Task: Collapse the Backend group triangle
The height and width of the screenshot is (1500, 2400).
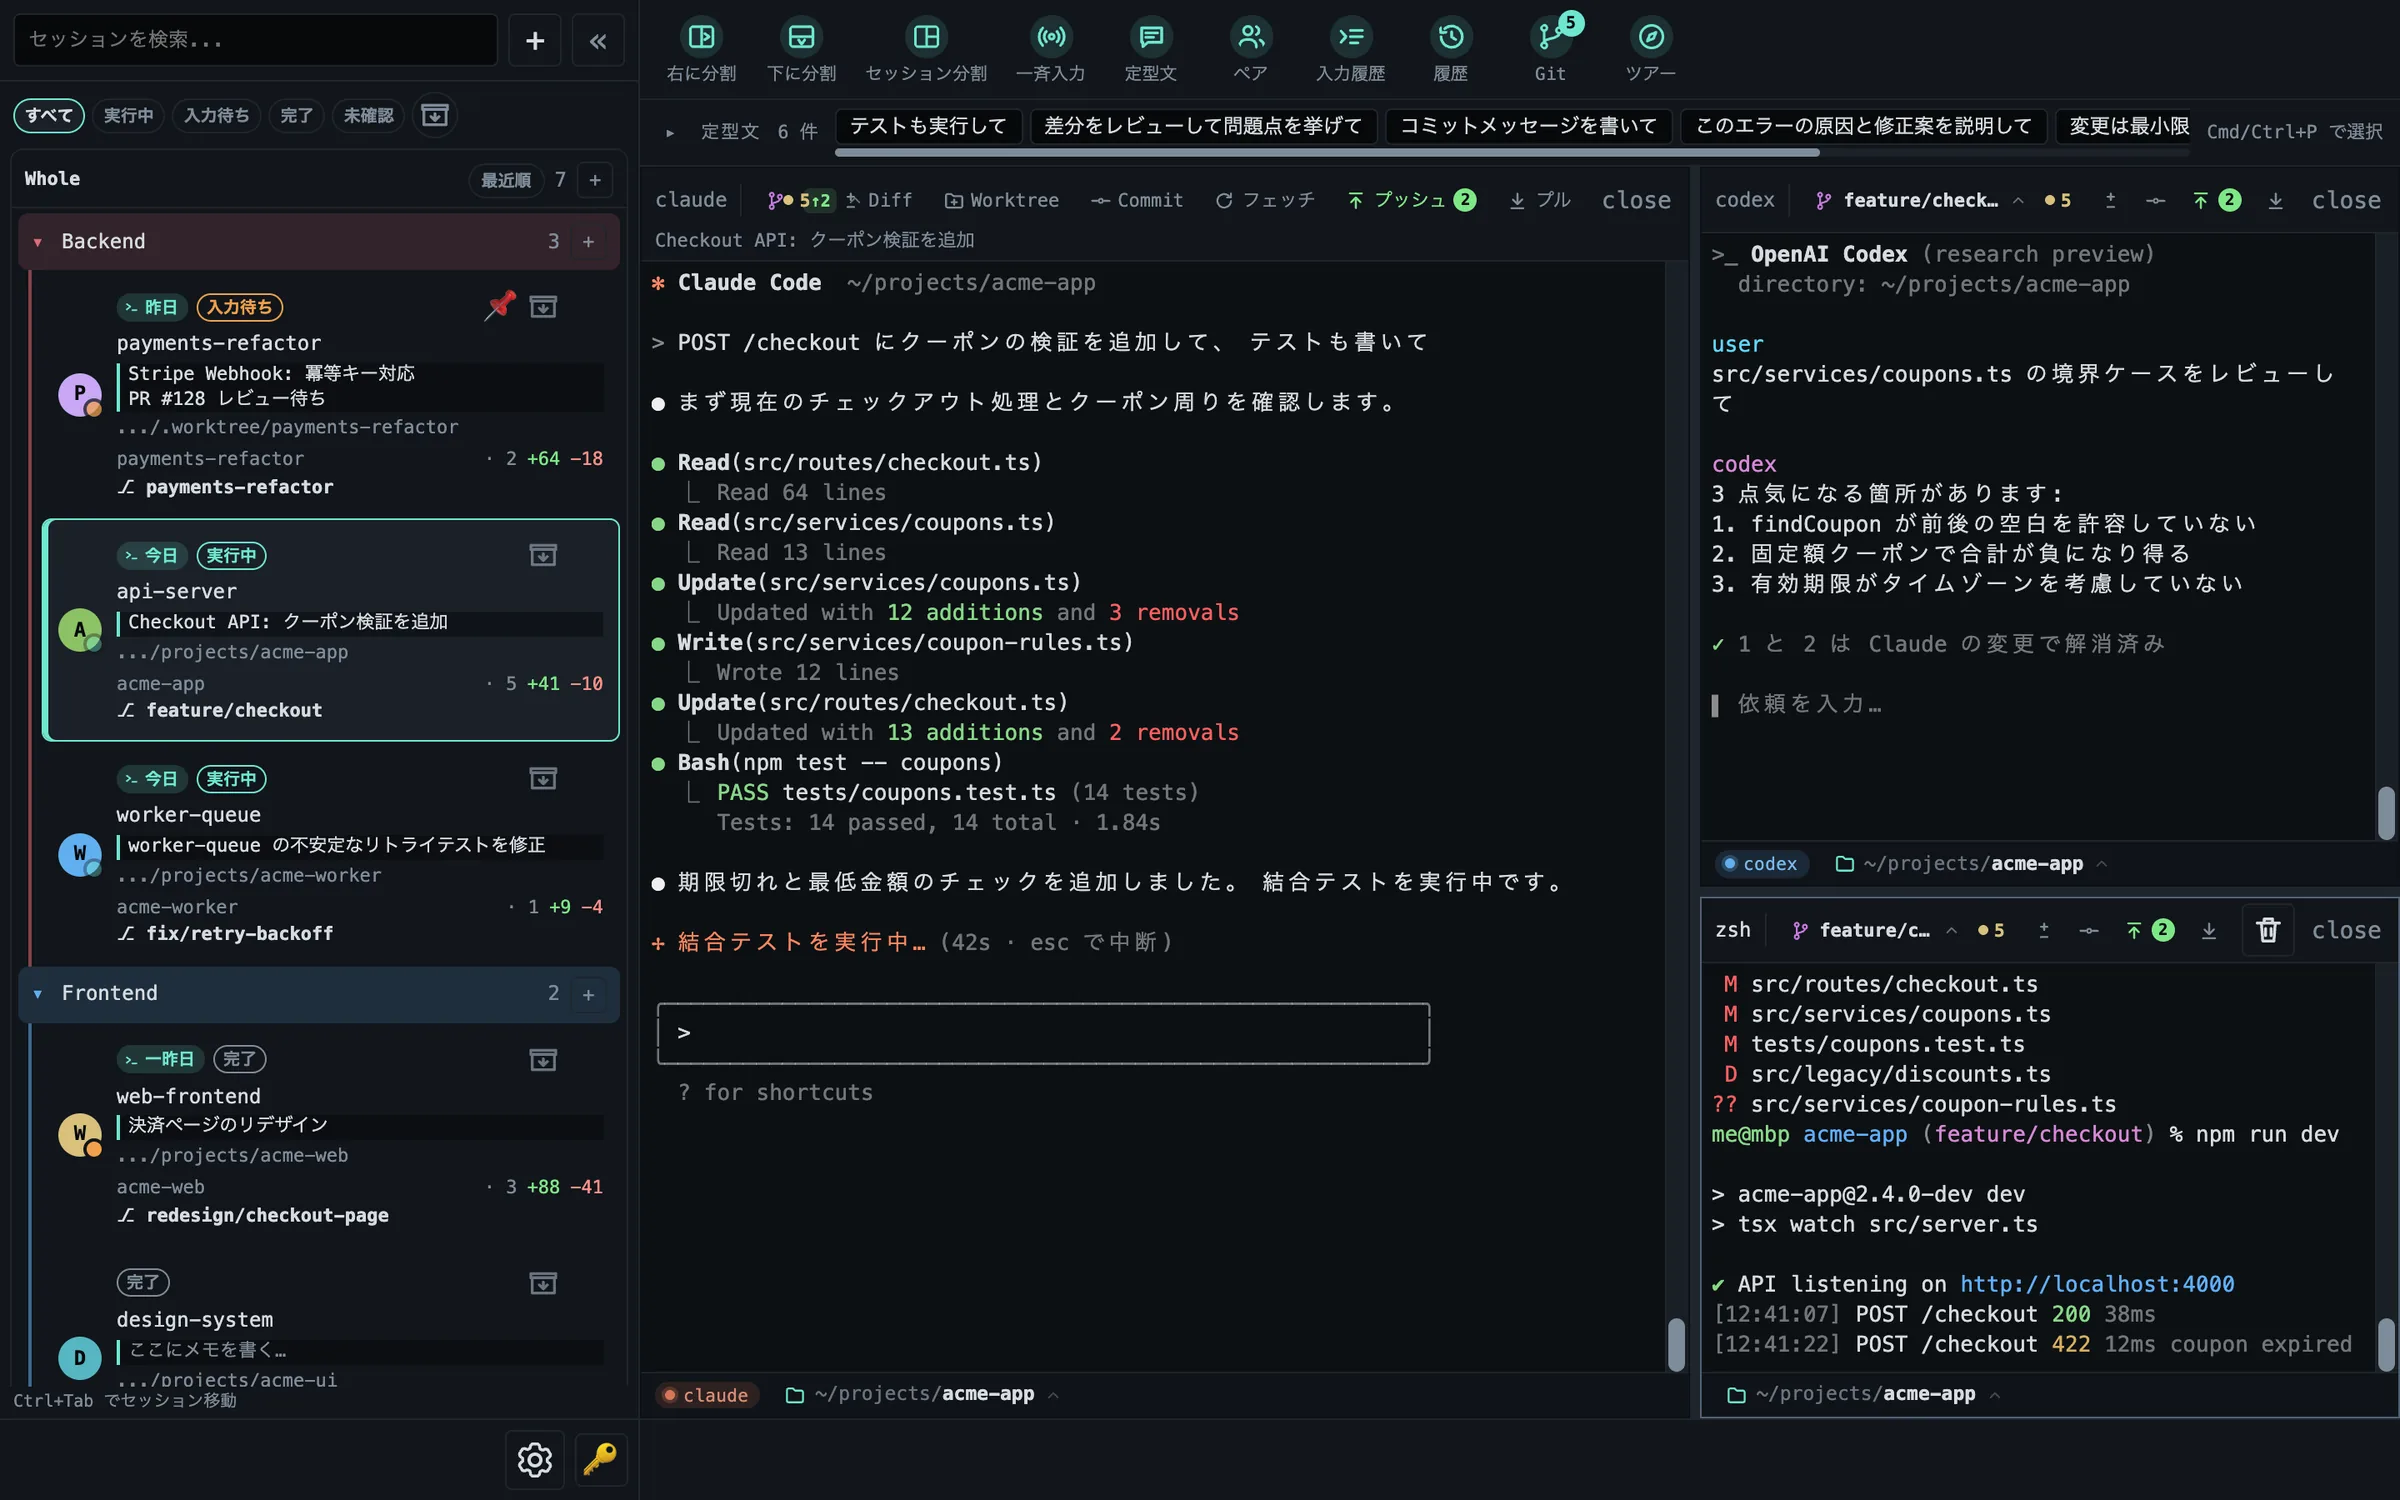Action: click(x=38, y=242)
